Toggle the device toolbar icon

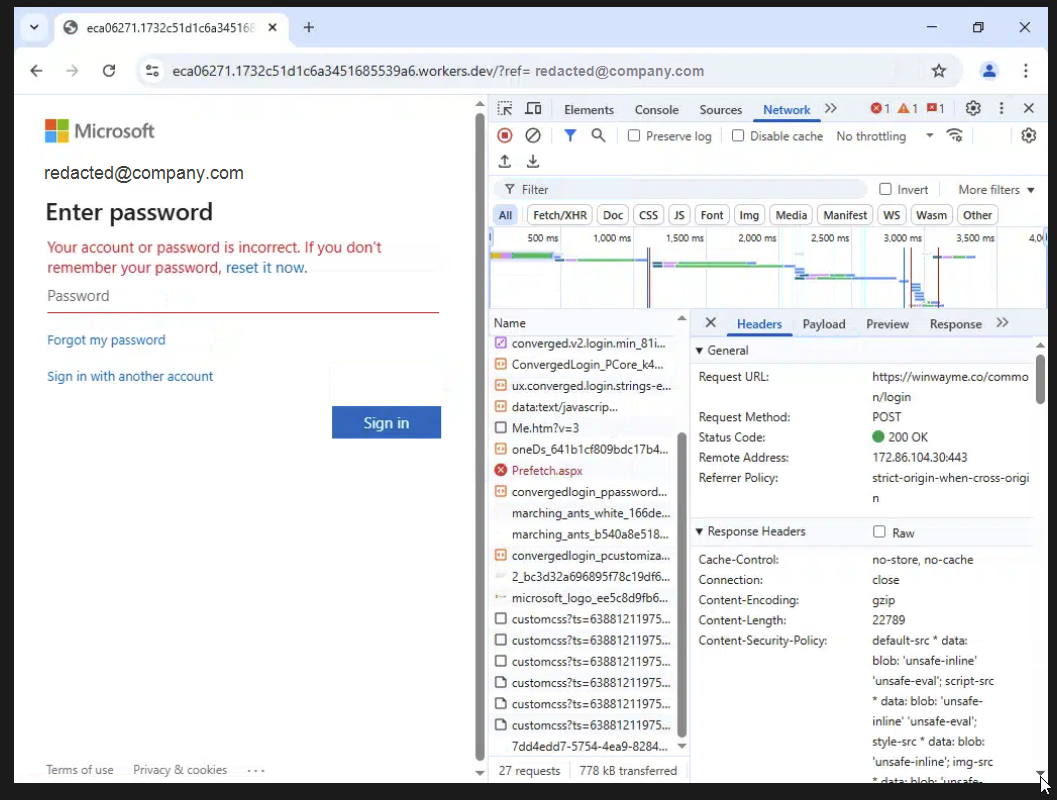pyautogui.click(x=533, y=109)
